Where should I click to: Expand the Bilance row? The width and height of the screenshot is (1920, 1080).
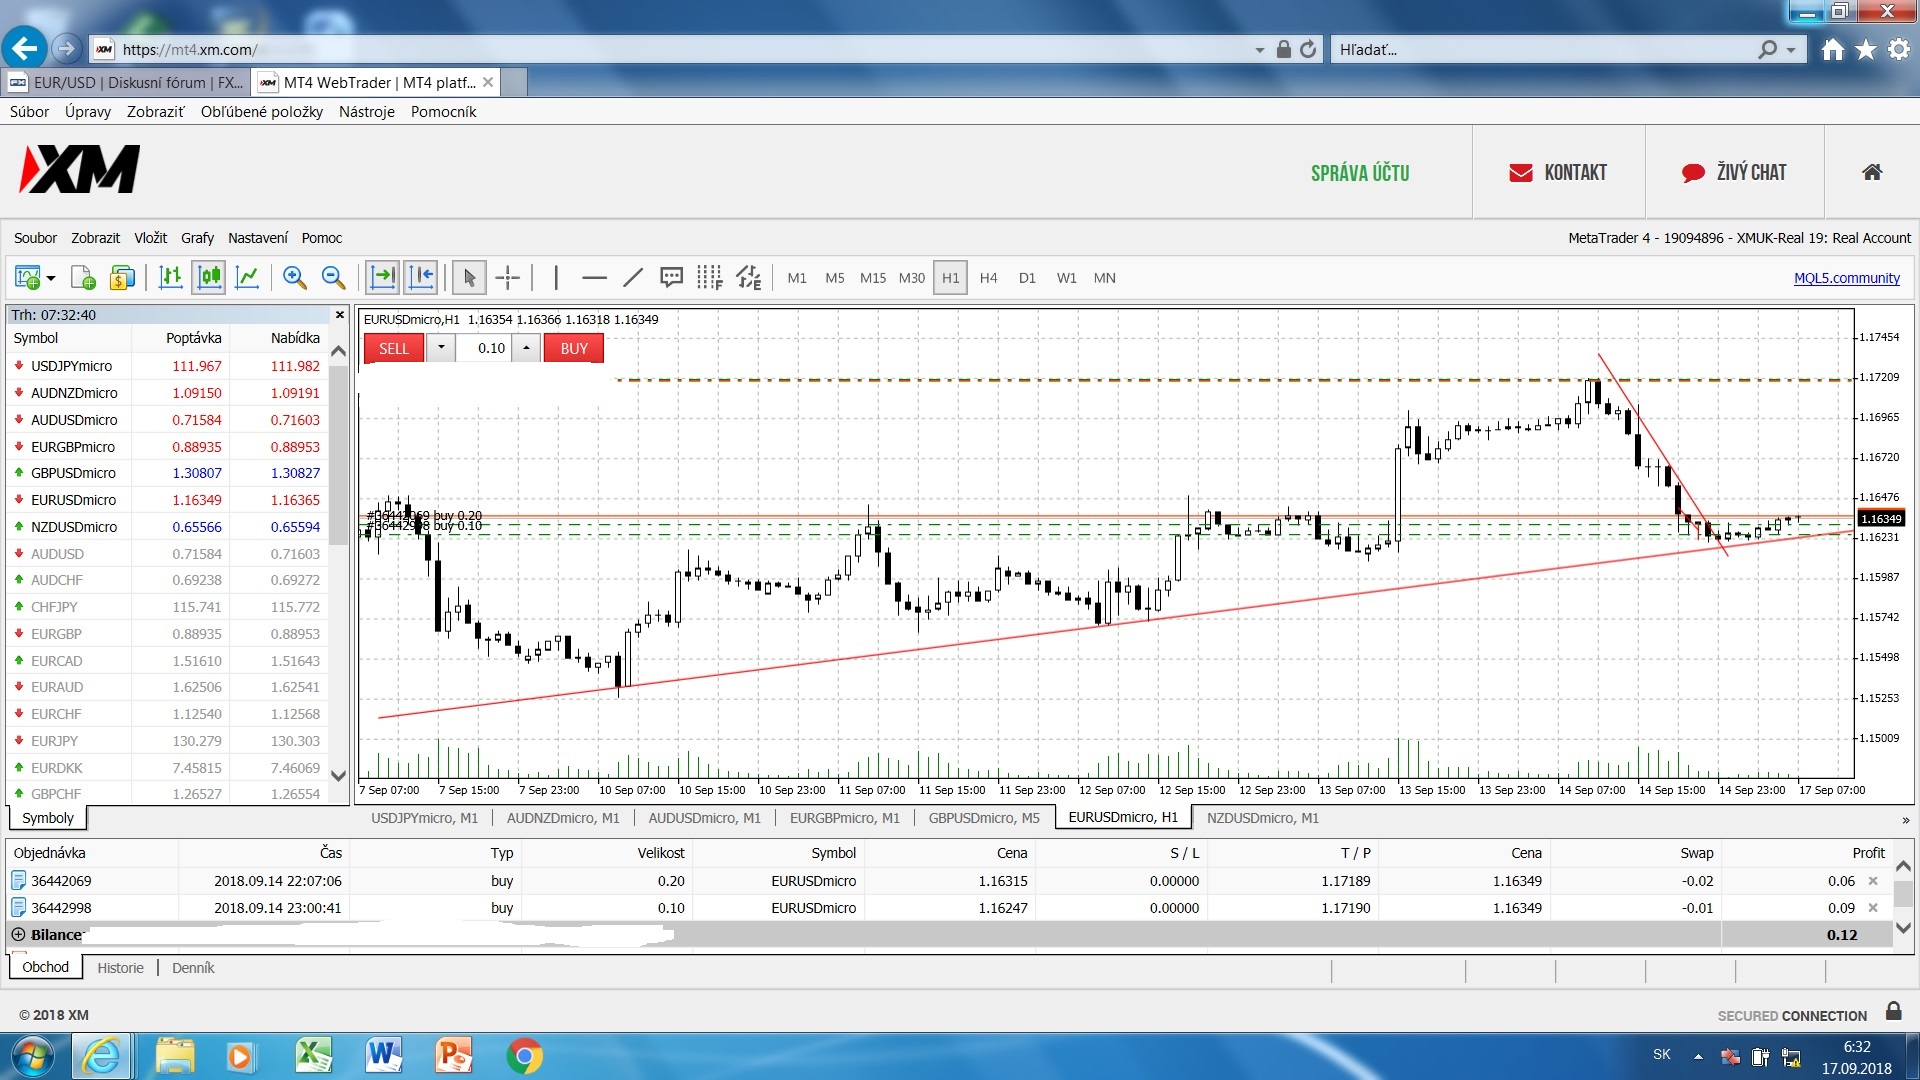point(18,935)
